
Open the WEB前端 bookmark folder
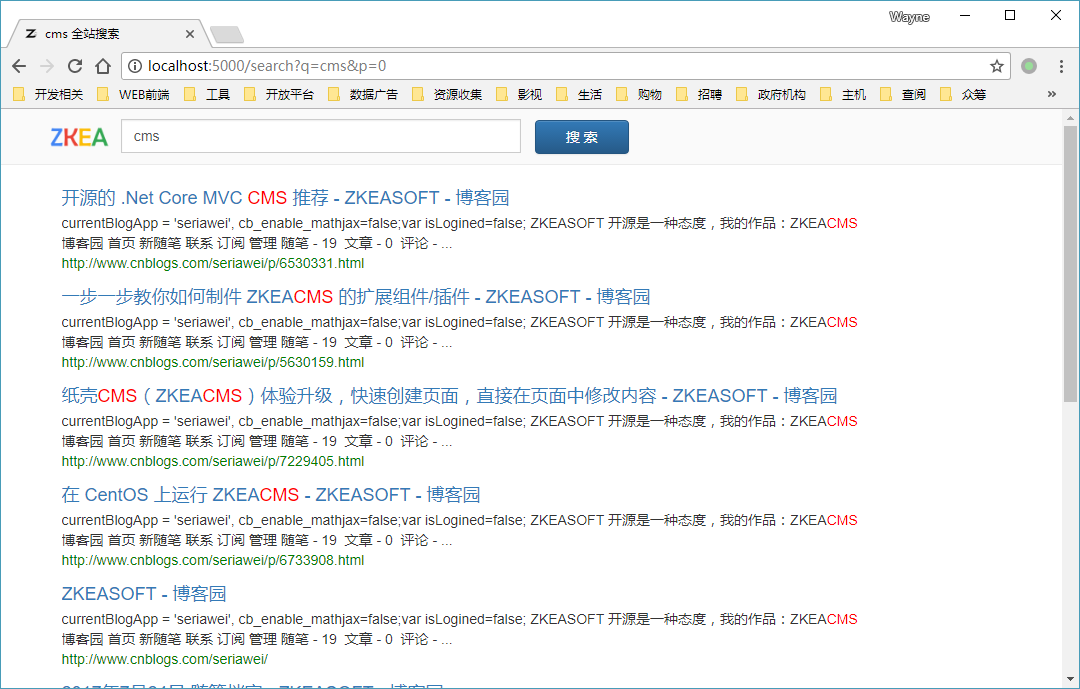[x=134, y=94]
